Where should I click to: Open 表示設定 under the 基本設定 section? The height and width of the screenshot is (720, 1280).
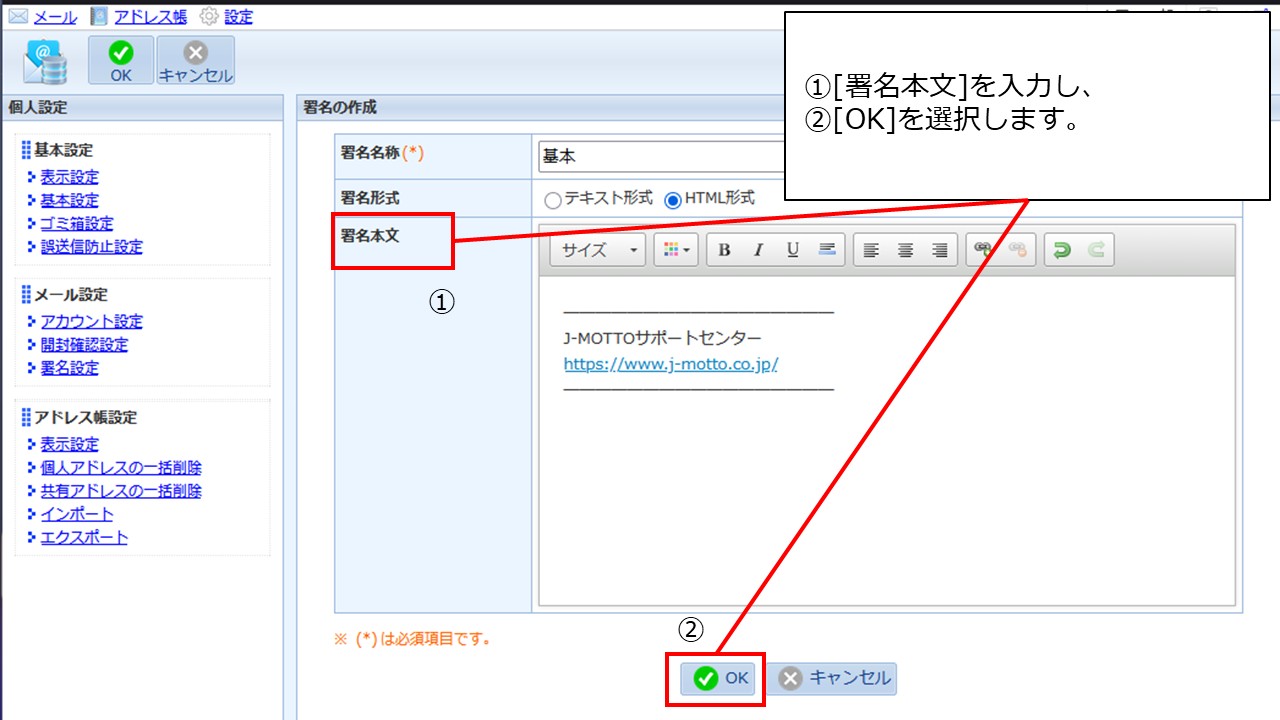tap(70, 177)
